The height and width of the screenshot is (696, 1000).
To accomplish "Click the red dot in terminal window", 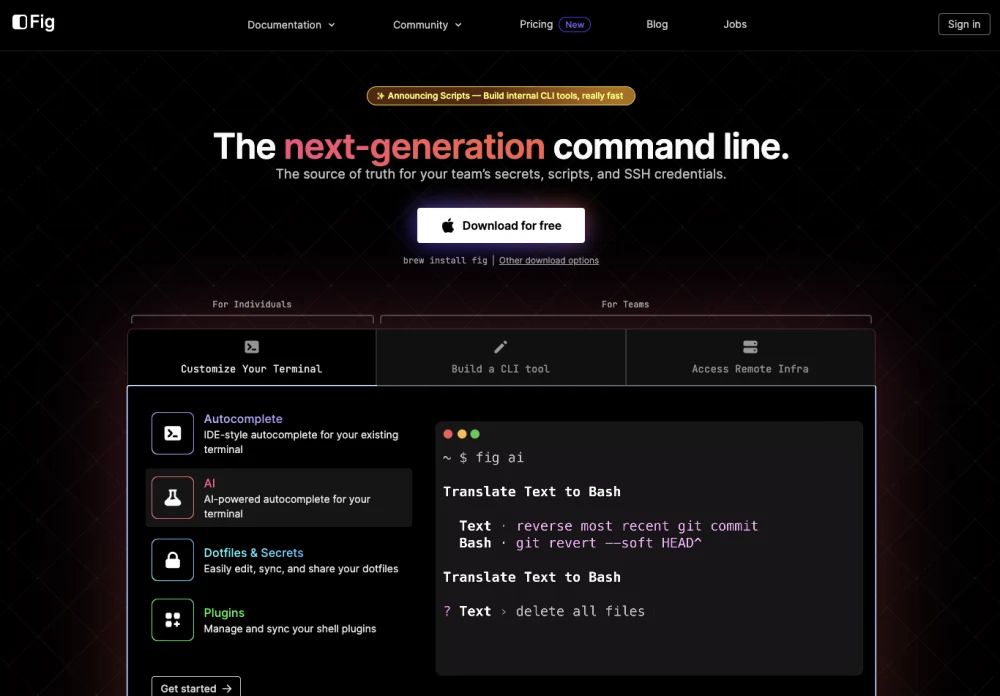I will [448, 434].
